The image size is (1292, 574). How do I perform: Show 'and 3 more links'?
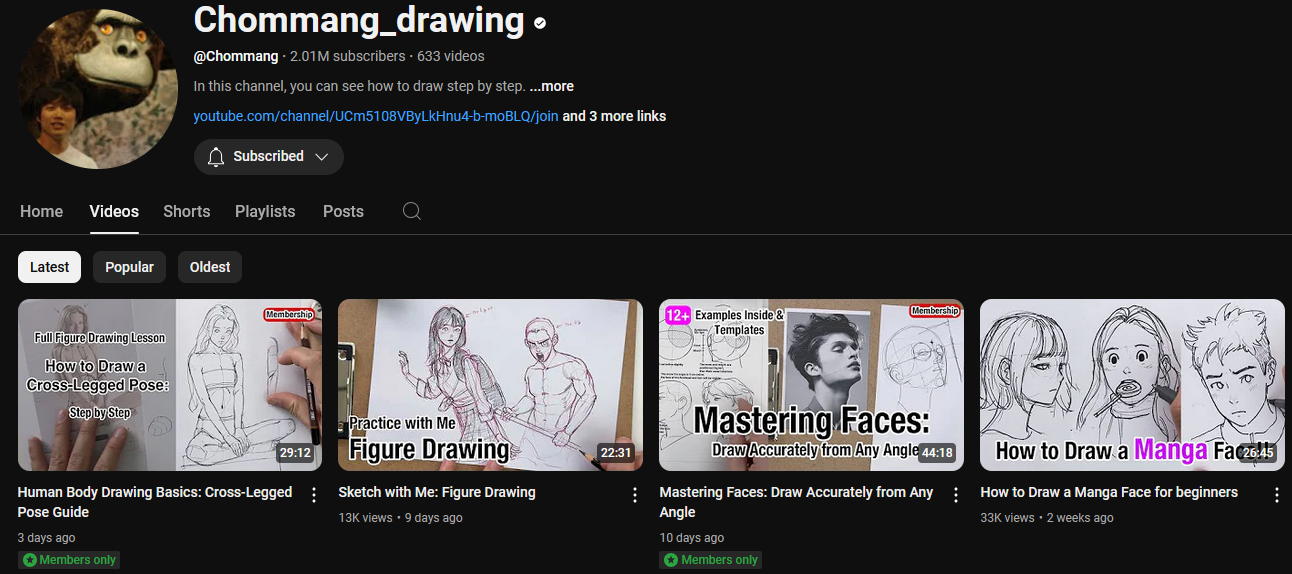[614, 116]
